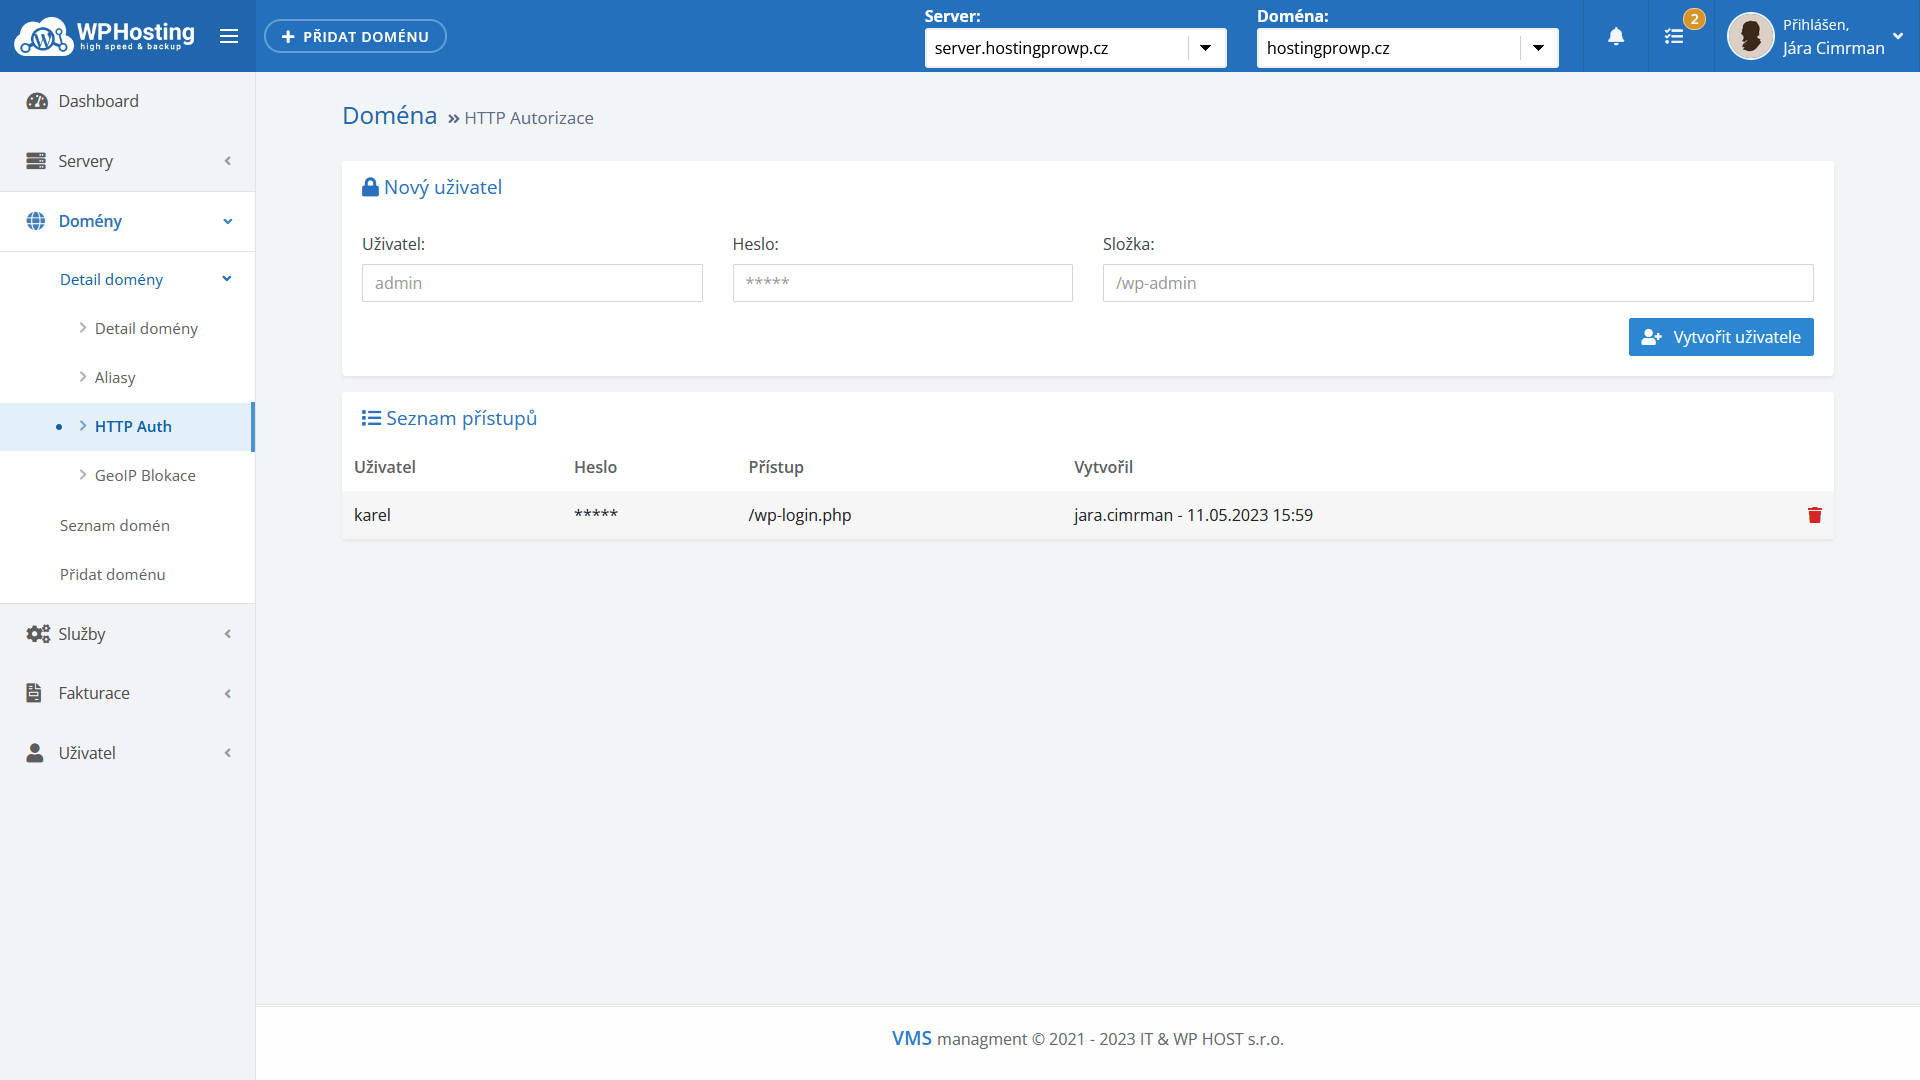Open the Server selection dropdown
1920x1080 pixels.
click(1075, 48)
